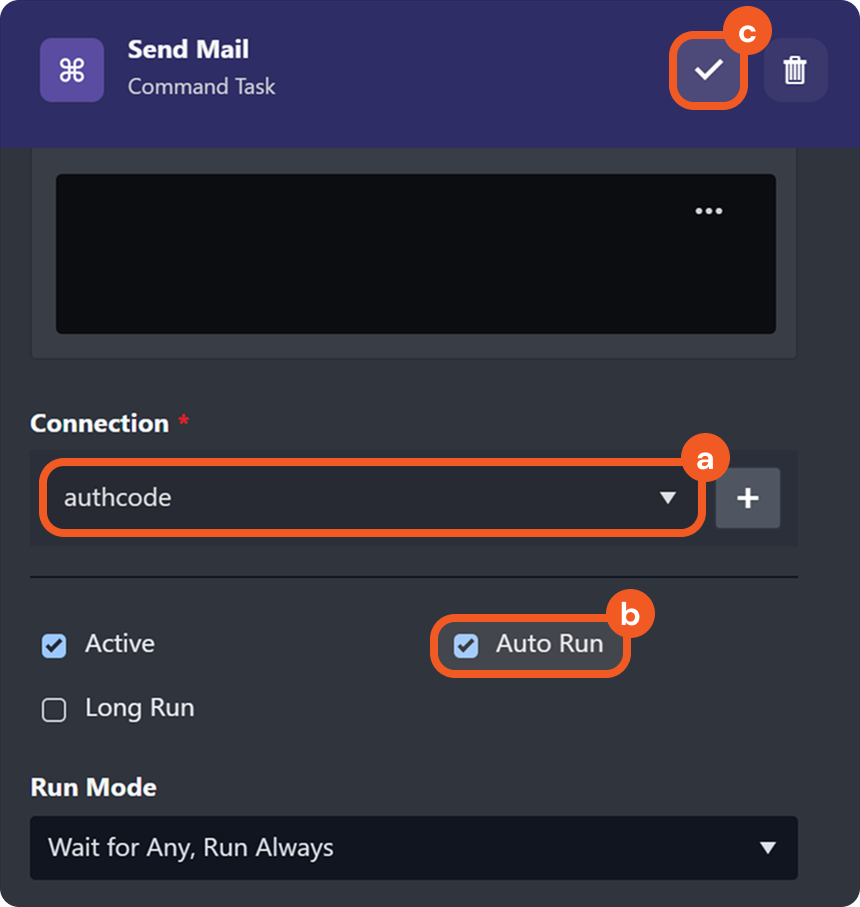Click the authcode text in Connection field
This screenshot has width=860, height=907.
[117, 498]
